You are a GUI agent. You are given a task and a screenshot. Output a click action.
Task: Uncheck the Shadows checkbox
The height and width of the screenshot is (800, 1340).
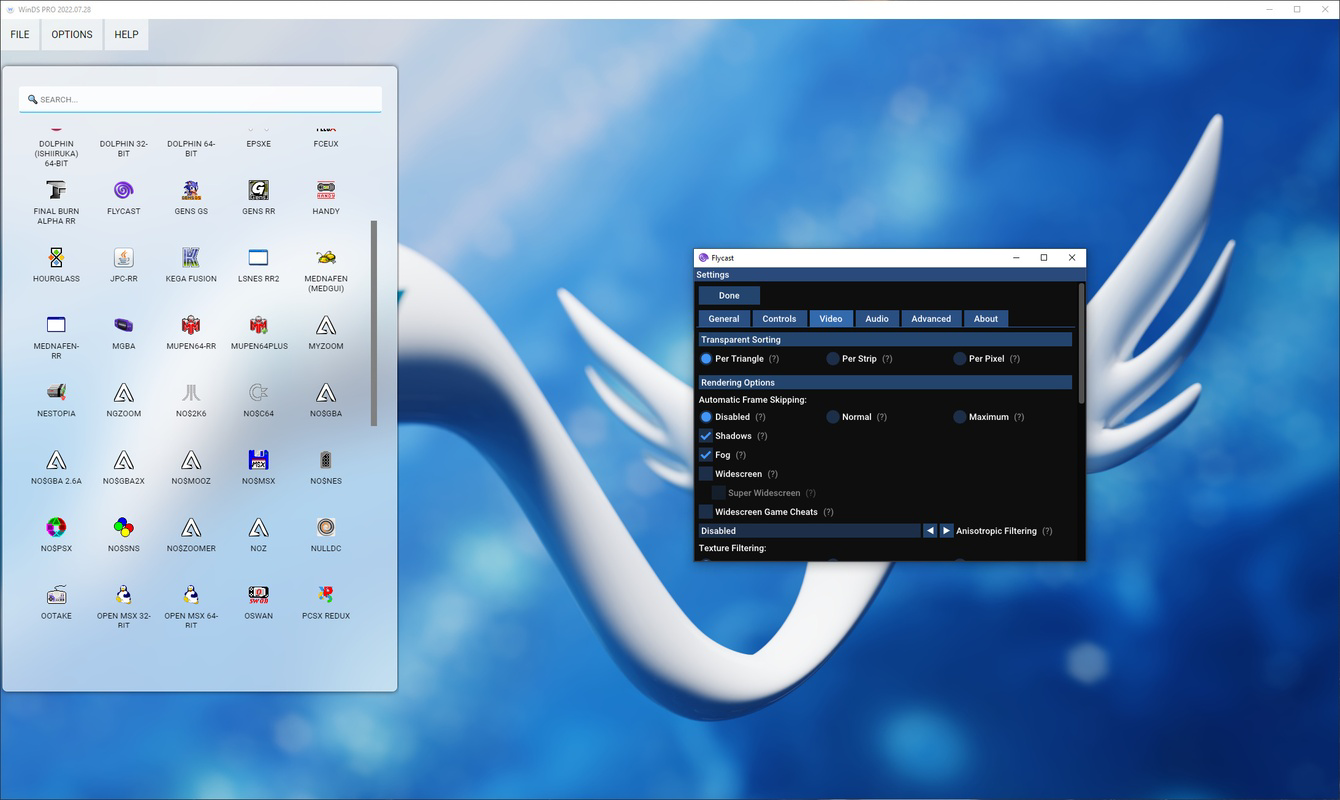coord(706,436)
